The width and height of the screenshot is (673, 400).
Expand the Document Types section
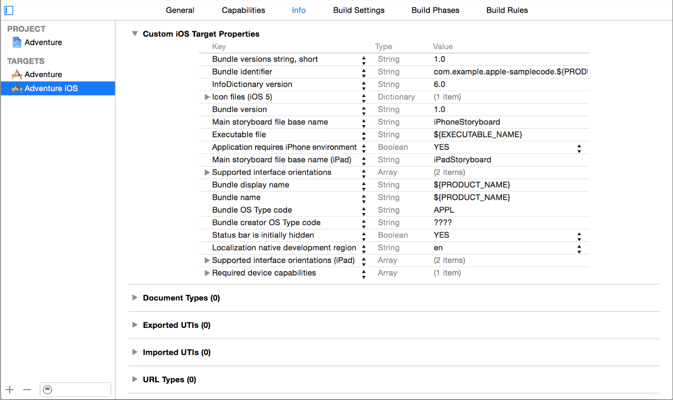(135, 297)
